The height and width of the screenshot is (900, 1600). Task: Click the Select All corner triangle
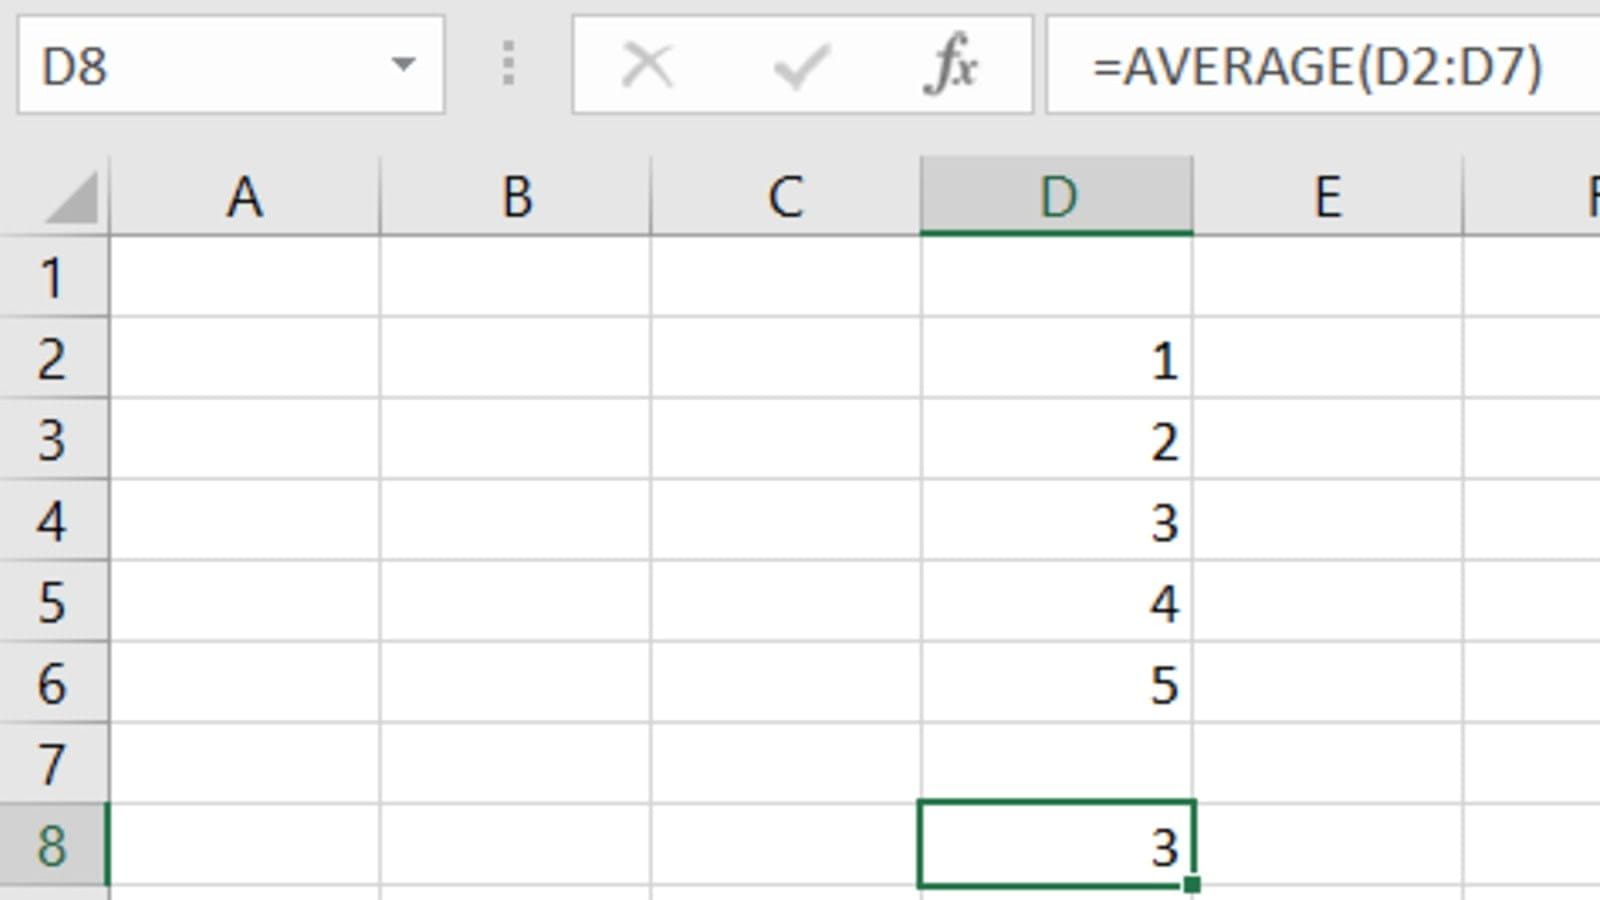point(72,197)
